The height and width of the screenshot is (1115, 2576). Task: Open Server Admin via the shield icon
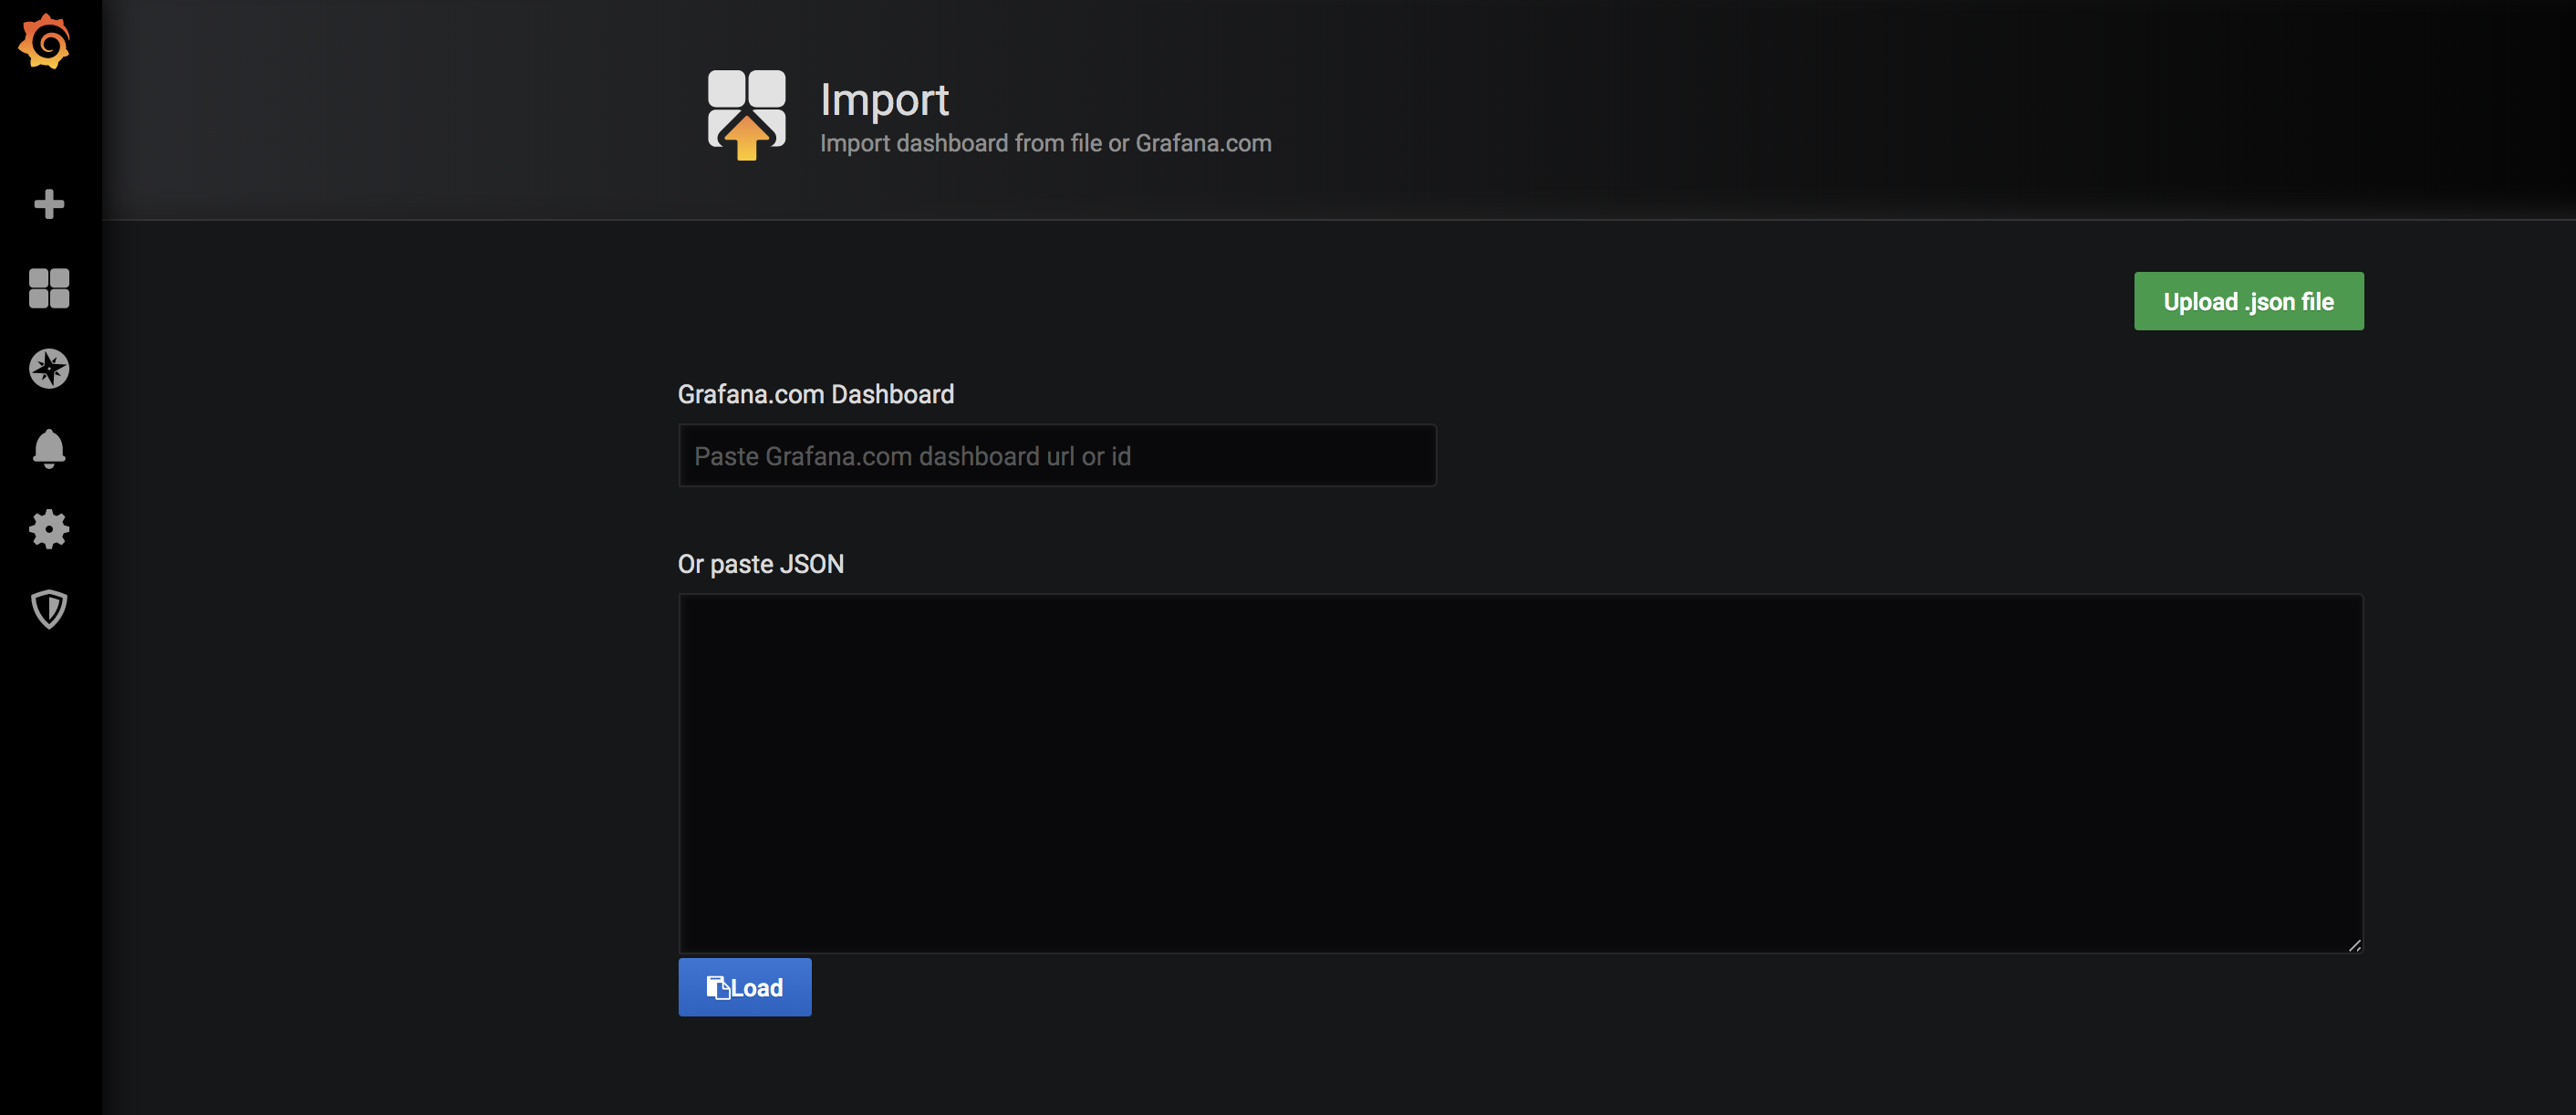[x=48, y=609]
